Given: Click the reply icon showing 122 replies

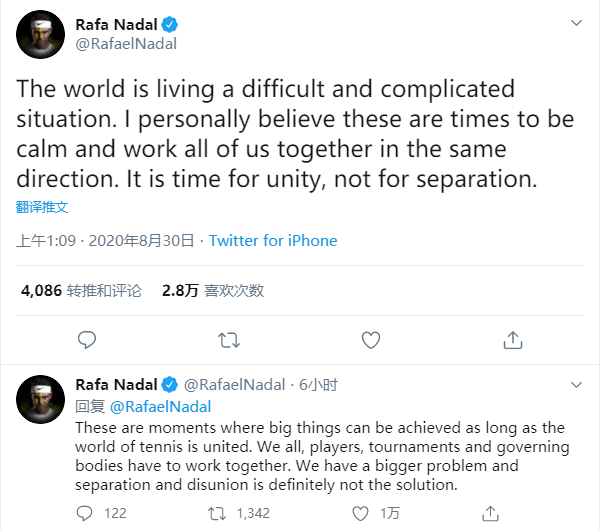Looking at the screenshot, I should tap(87, 513).
